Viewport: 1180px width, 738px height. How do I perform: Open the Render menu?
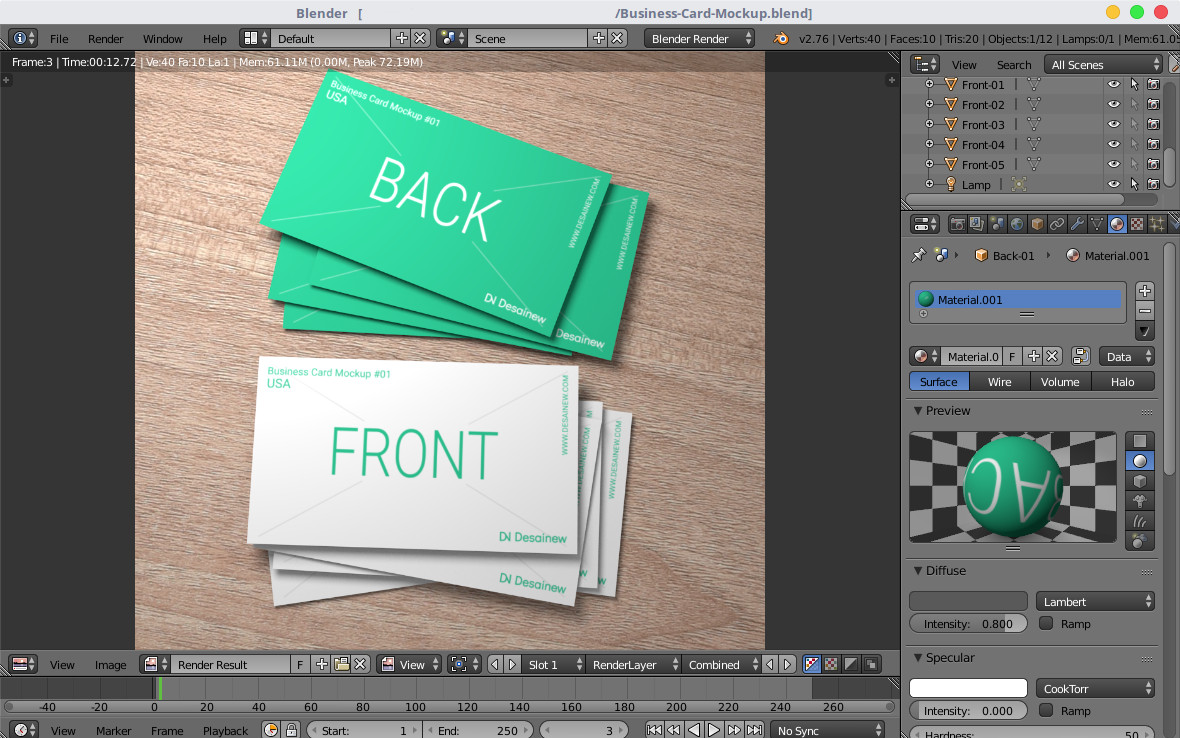pyautogui.click(x=105, y=38)
